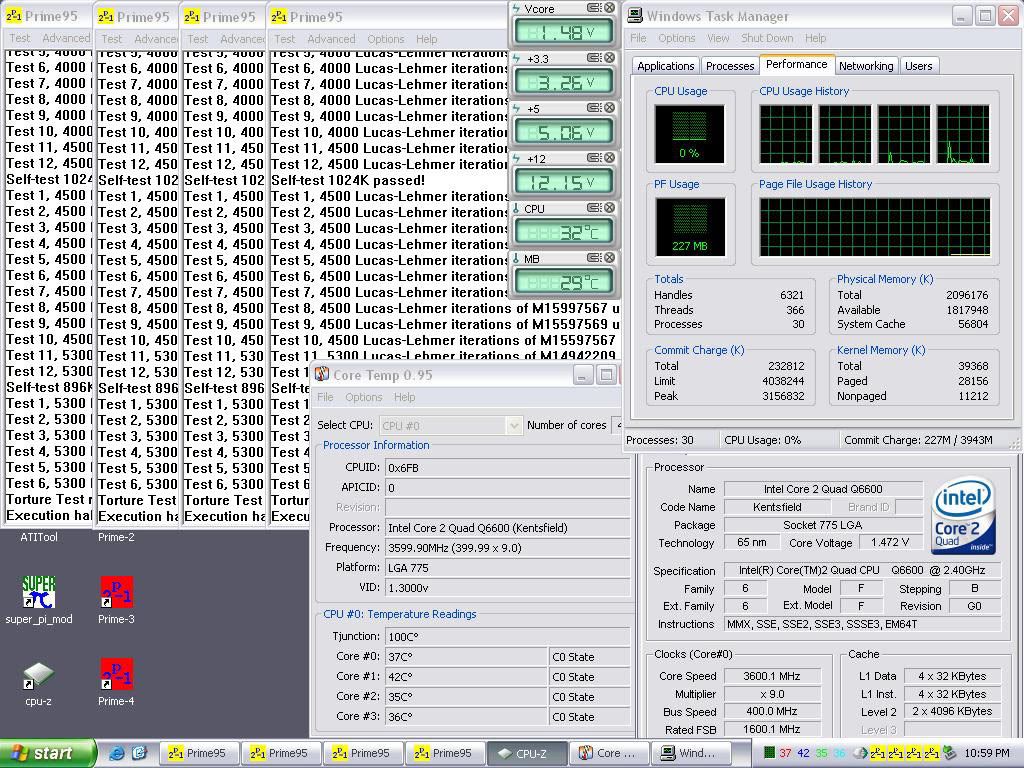Image resolution: width=1024 pixels, height=768 pixels.
Task: Click 'Self-test 1024K passed!' line in Prime95
Action: 348,180
